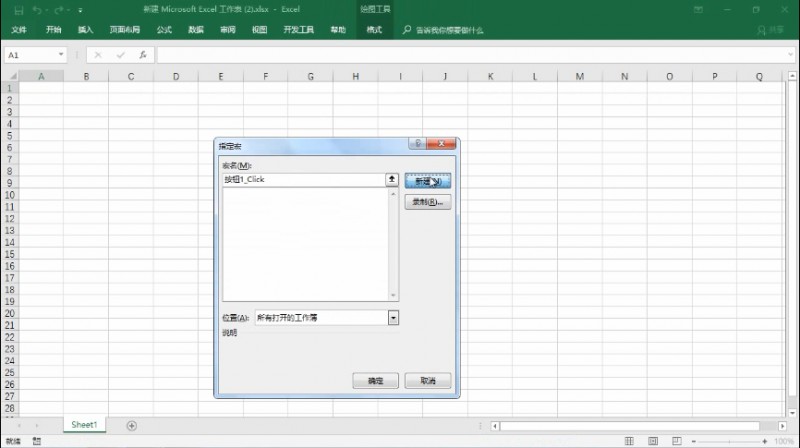Image resolution: width=800 pixels, height=448 pixels.
Task: Click inside the formula bar
Action: (x=471, y=55)
